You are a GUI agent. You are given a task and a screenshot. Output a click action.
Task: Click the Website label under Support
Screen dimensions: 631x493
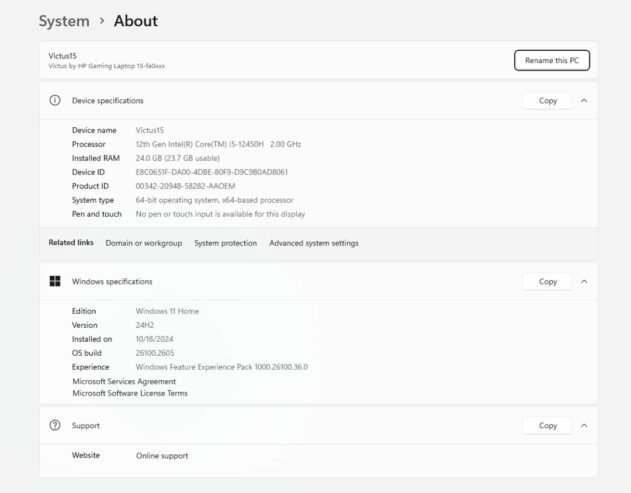[86, 455]
